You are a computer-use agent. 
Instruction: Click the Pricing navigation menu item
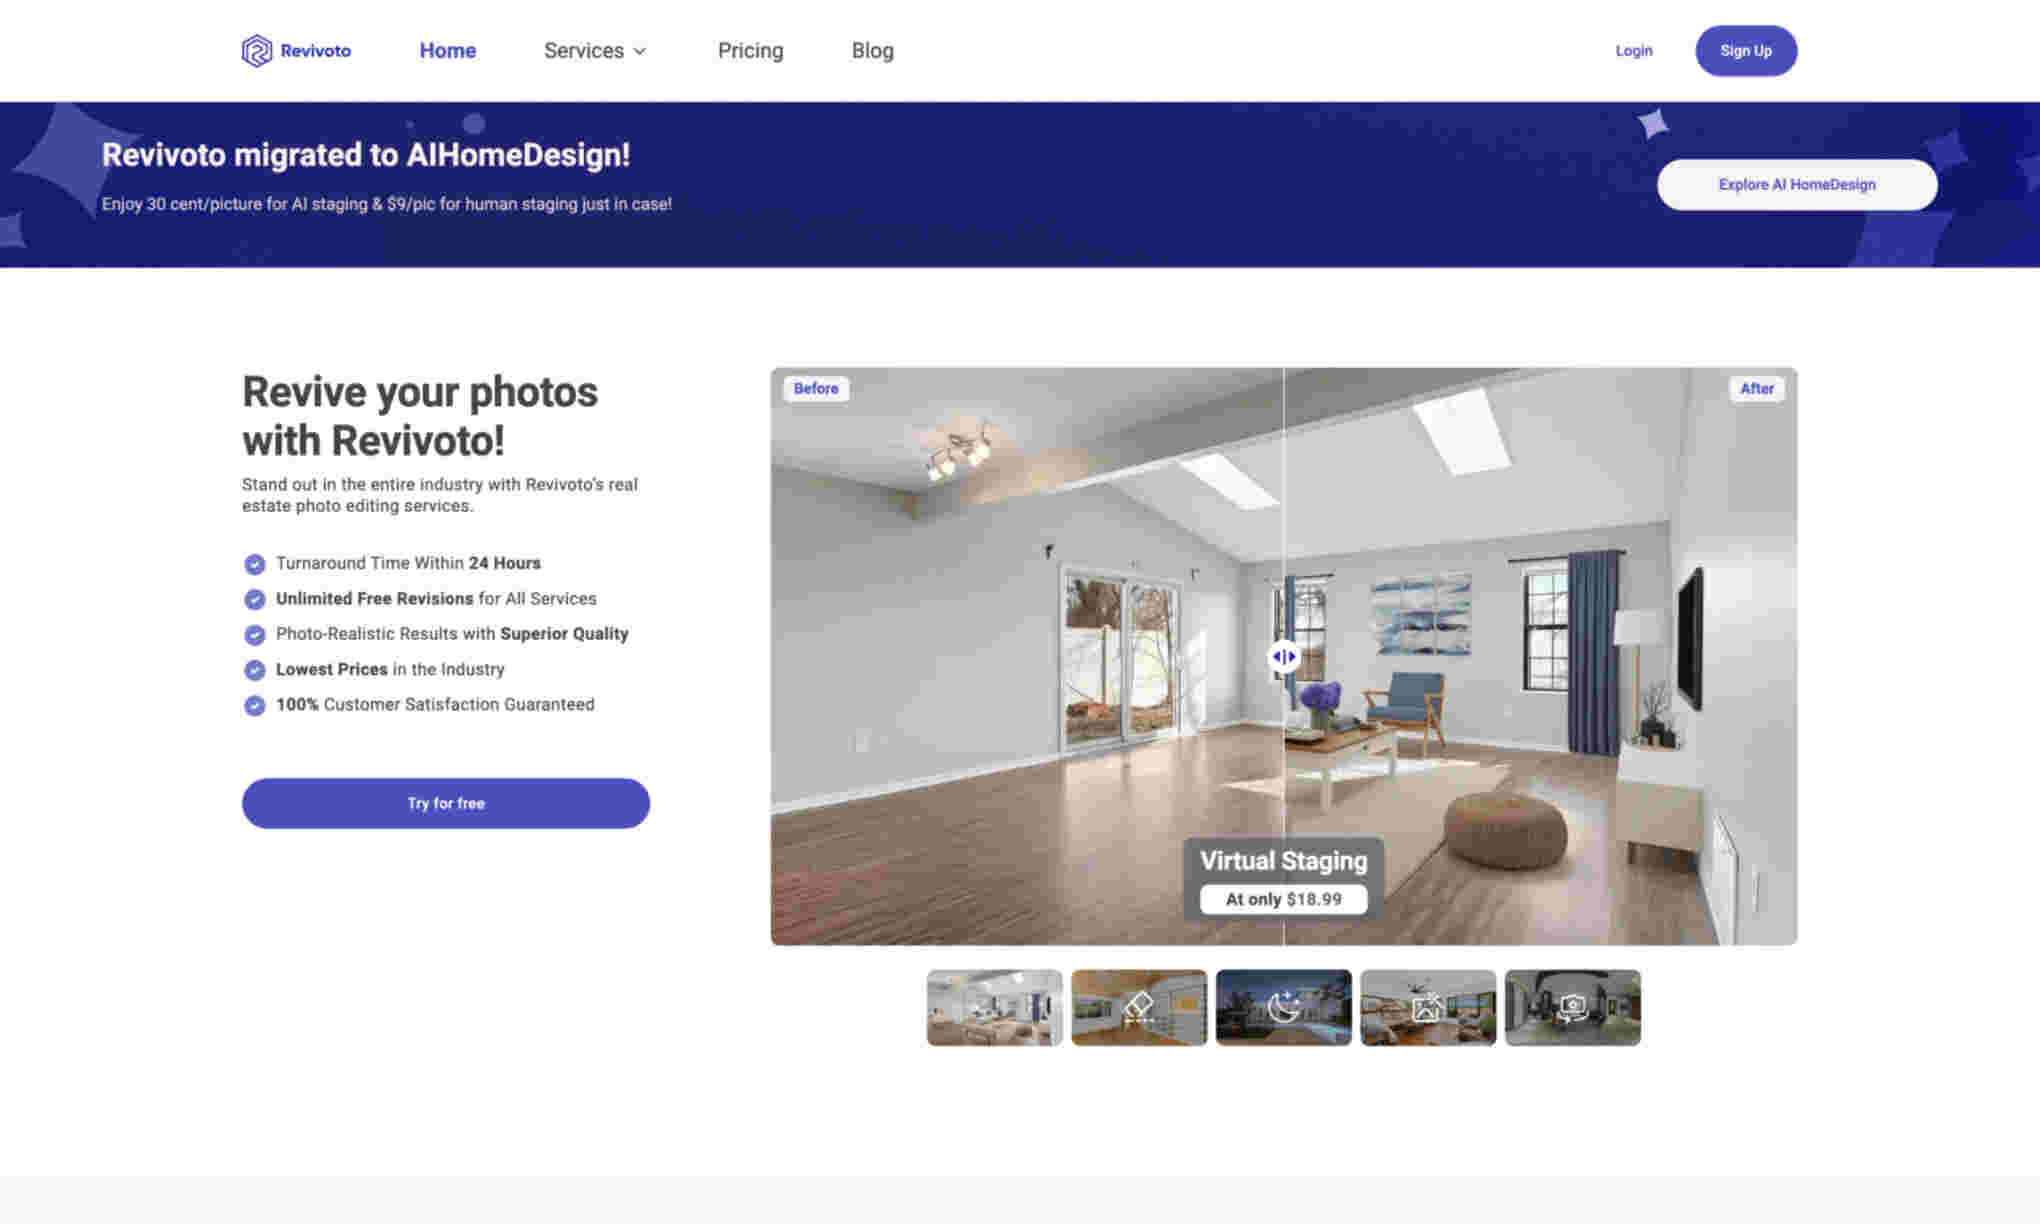coord(750,50)
